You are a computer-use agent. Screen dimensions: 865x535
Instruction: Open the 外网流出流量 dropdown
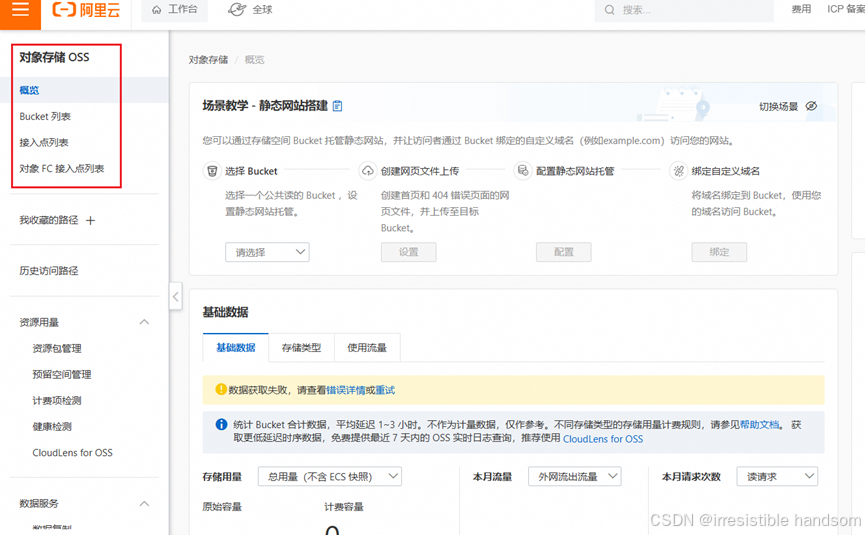pyautogui.click(x=575, y=477)
